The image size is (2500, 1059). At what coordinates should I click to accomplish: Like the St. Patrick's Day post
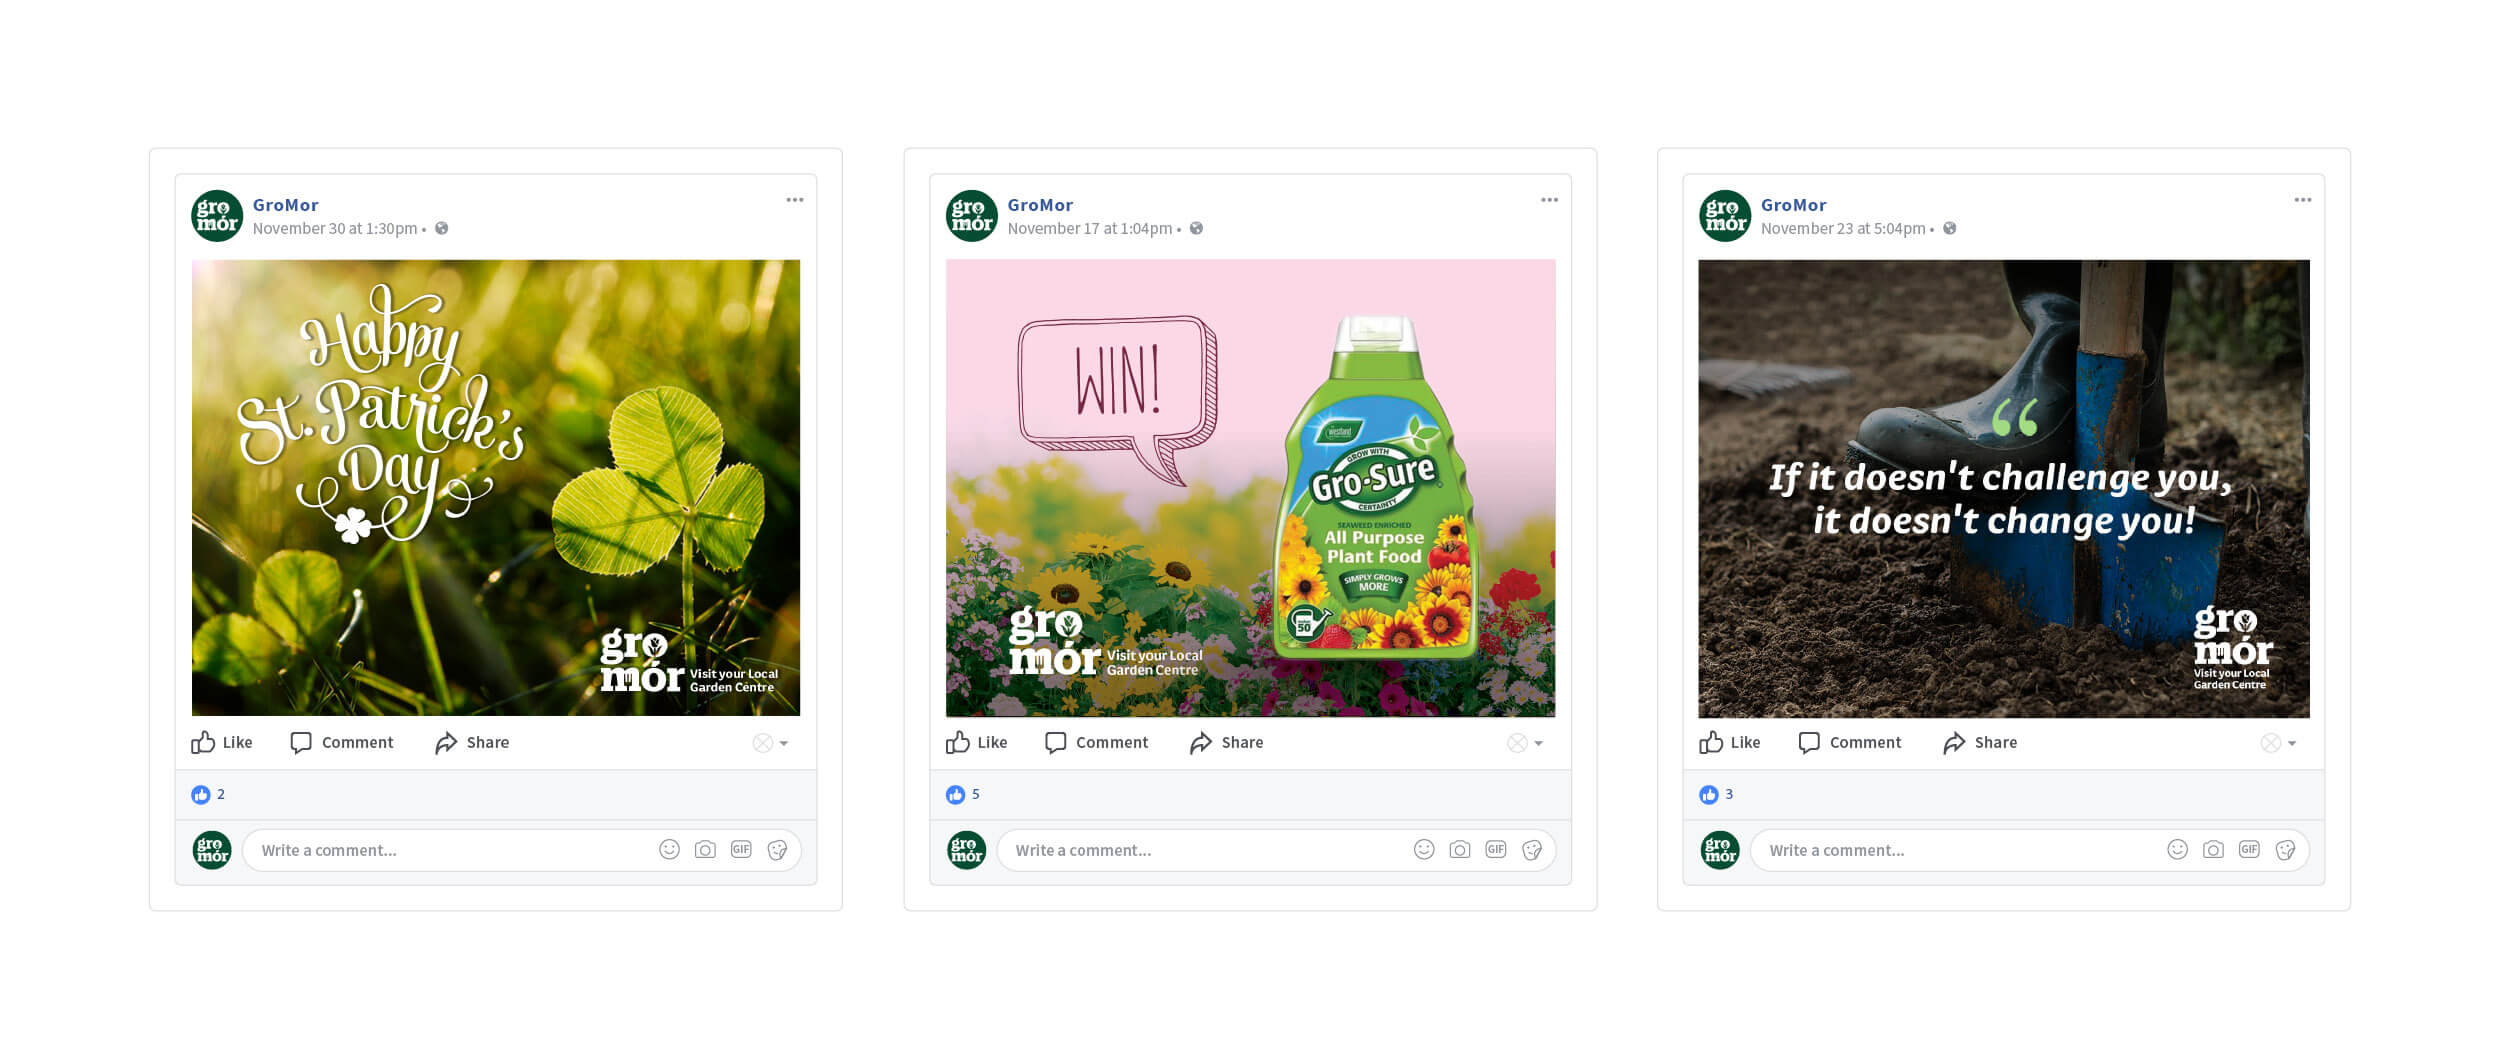[x=221, y=742]
